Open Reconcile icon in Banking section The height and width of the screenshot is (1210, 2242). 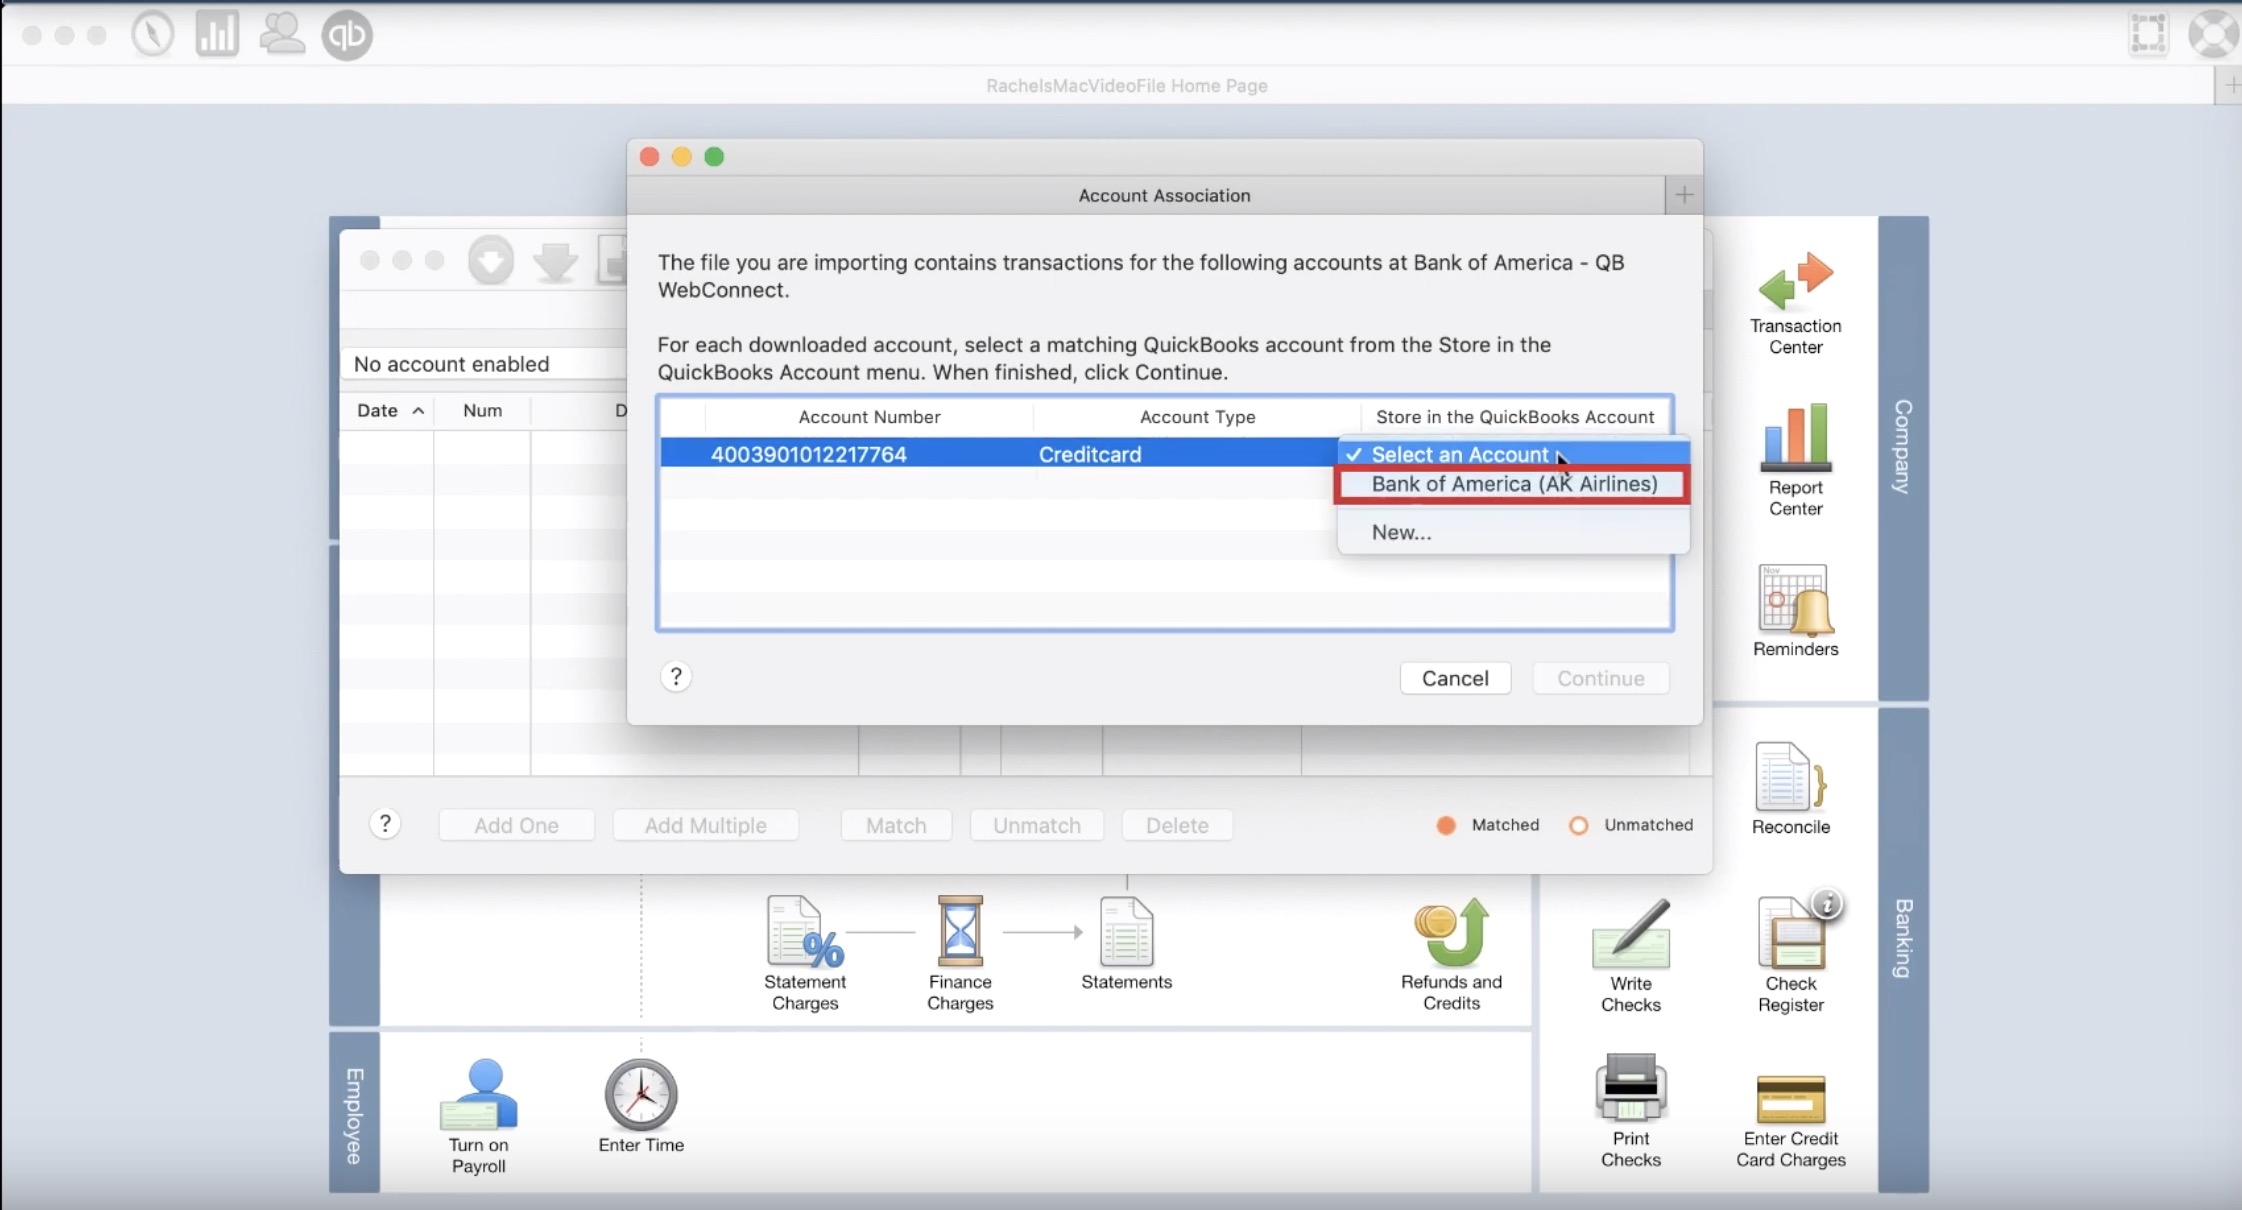[1790, 777]
